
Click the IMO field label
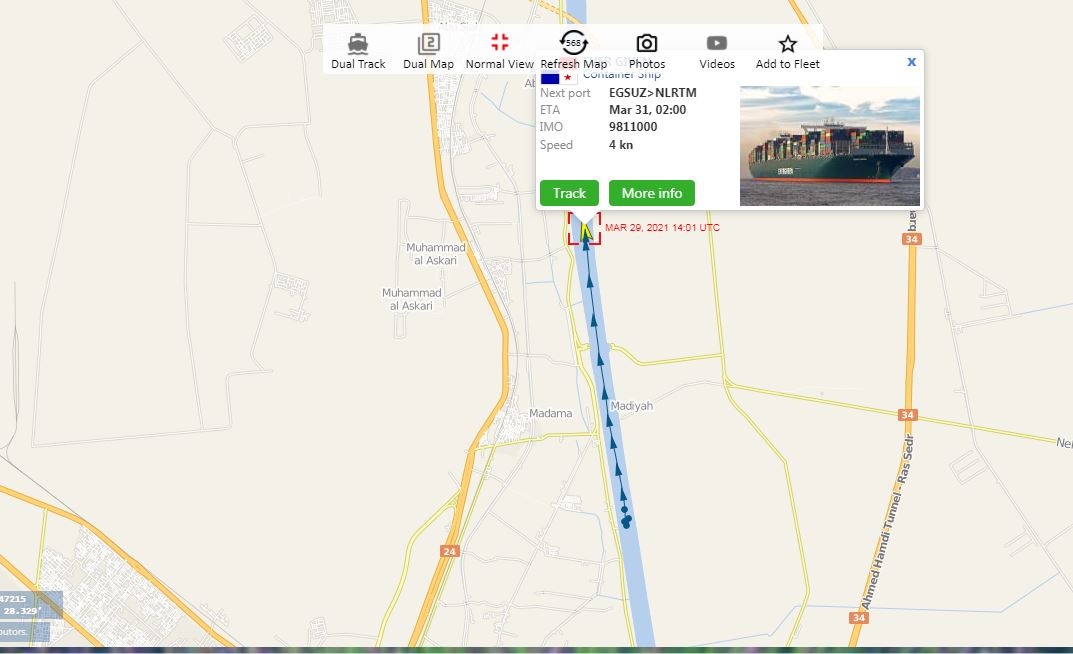(552, 127)
